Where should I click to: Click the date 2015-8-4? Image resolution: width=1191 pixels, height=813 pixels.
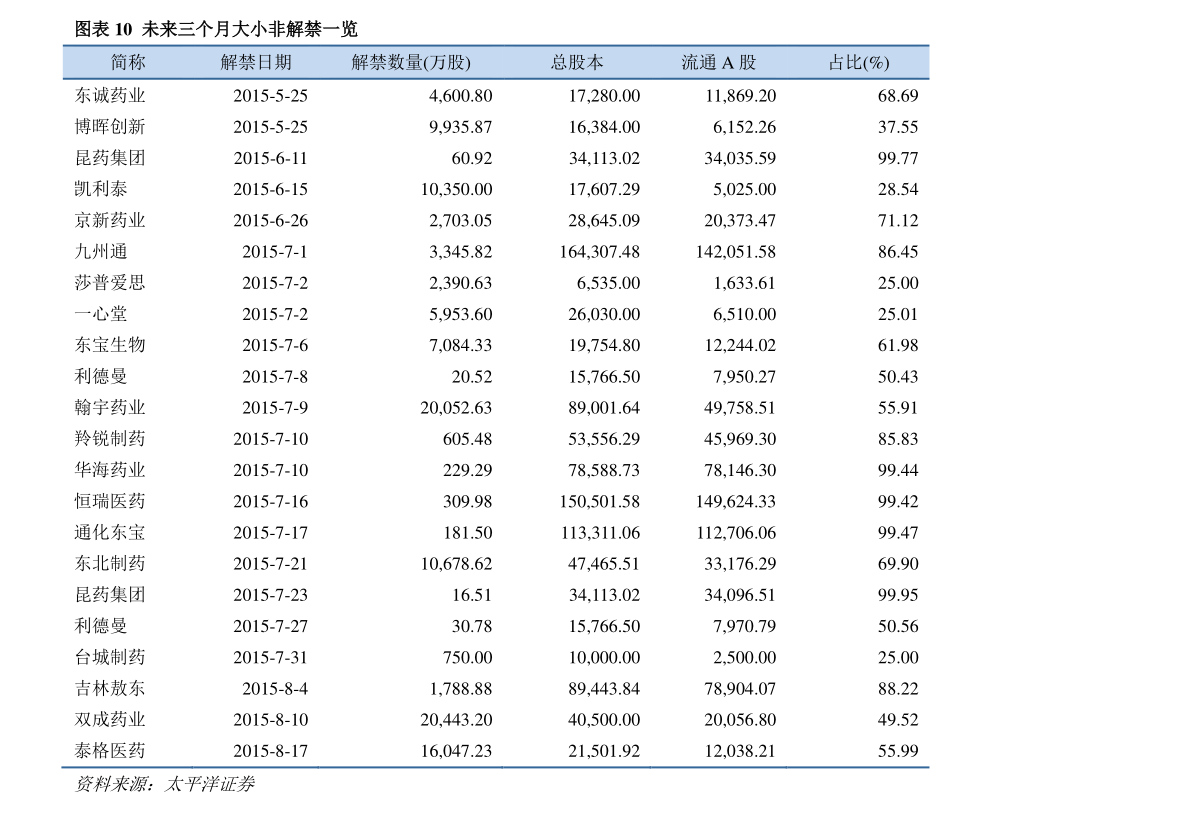click(275, 688)
